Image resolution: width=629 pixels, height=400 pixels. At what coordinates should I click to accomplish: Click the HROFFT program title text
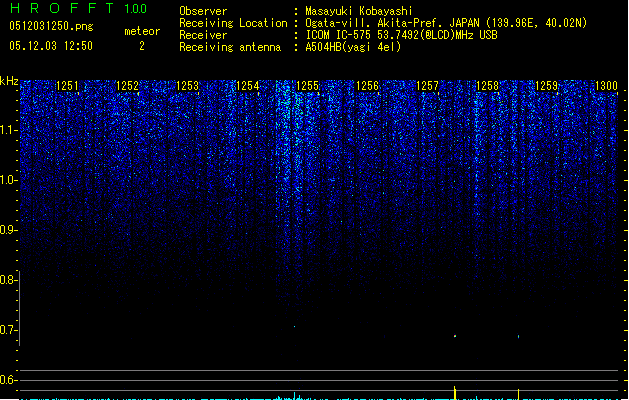[x=62, y=8]
